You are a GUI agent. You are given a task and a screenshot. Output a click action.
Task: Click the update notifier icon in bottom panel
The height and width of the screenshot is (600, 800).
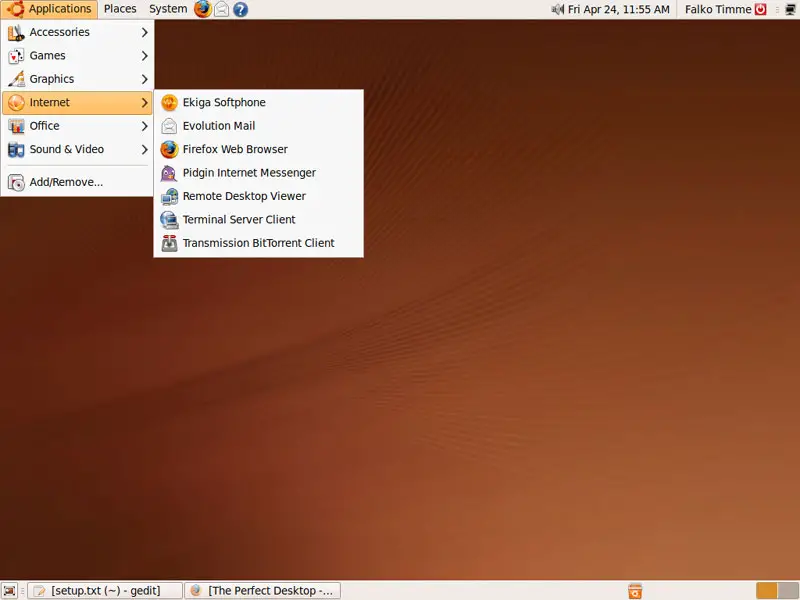pos(635,591)
